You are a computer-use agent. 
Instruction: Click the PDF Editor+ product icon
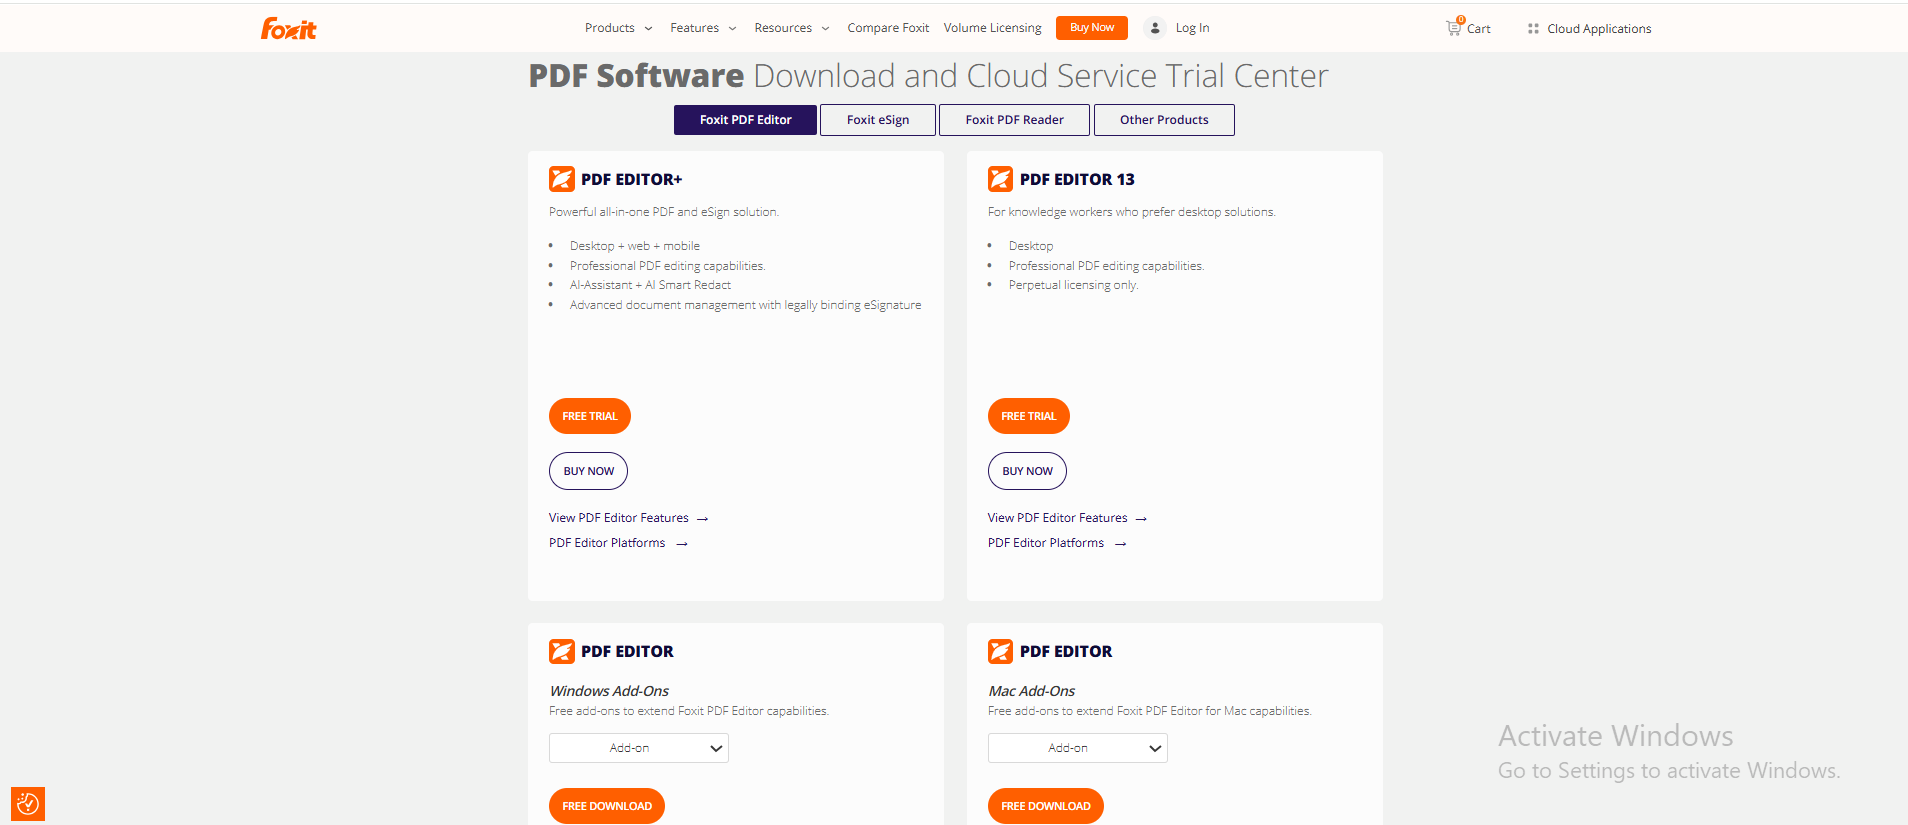[562, 179]
